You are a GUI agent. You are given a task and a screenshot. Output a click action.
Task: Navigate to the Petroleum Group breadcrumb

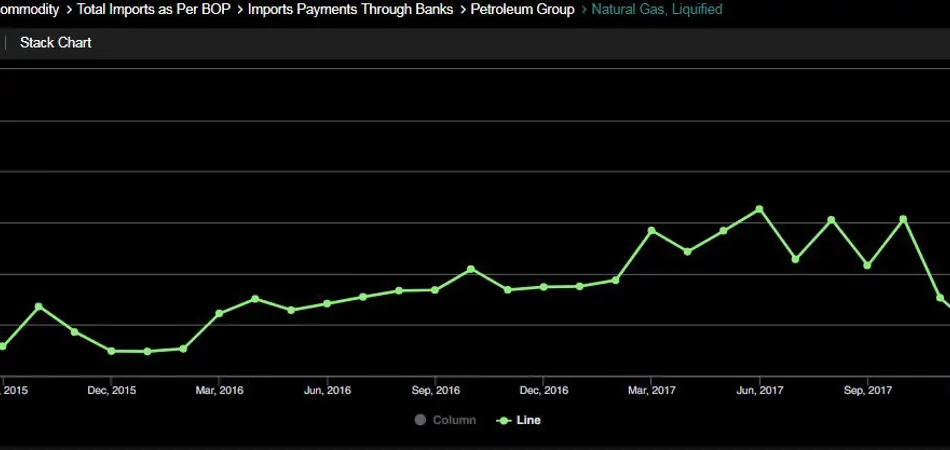522,9
